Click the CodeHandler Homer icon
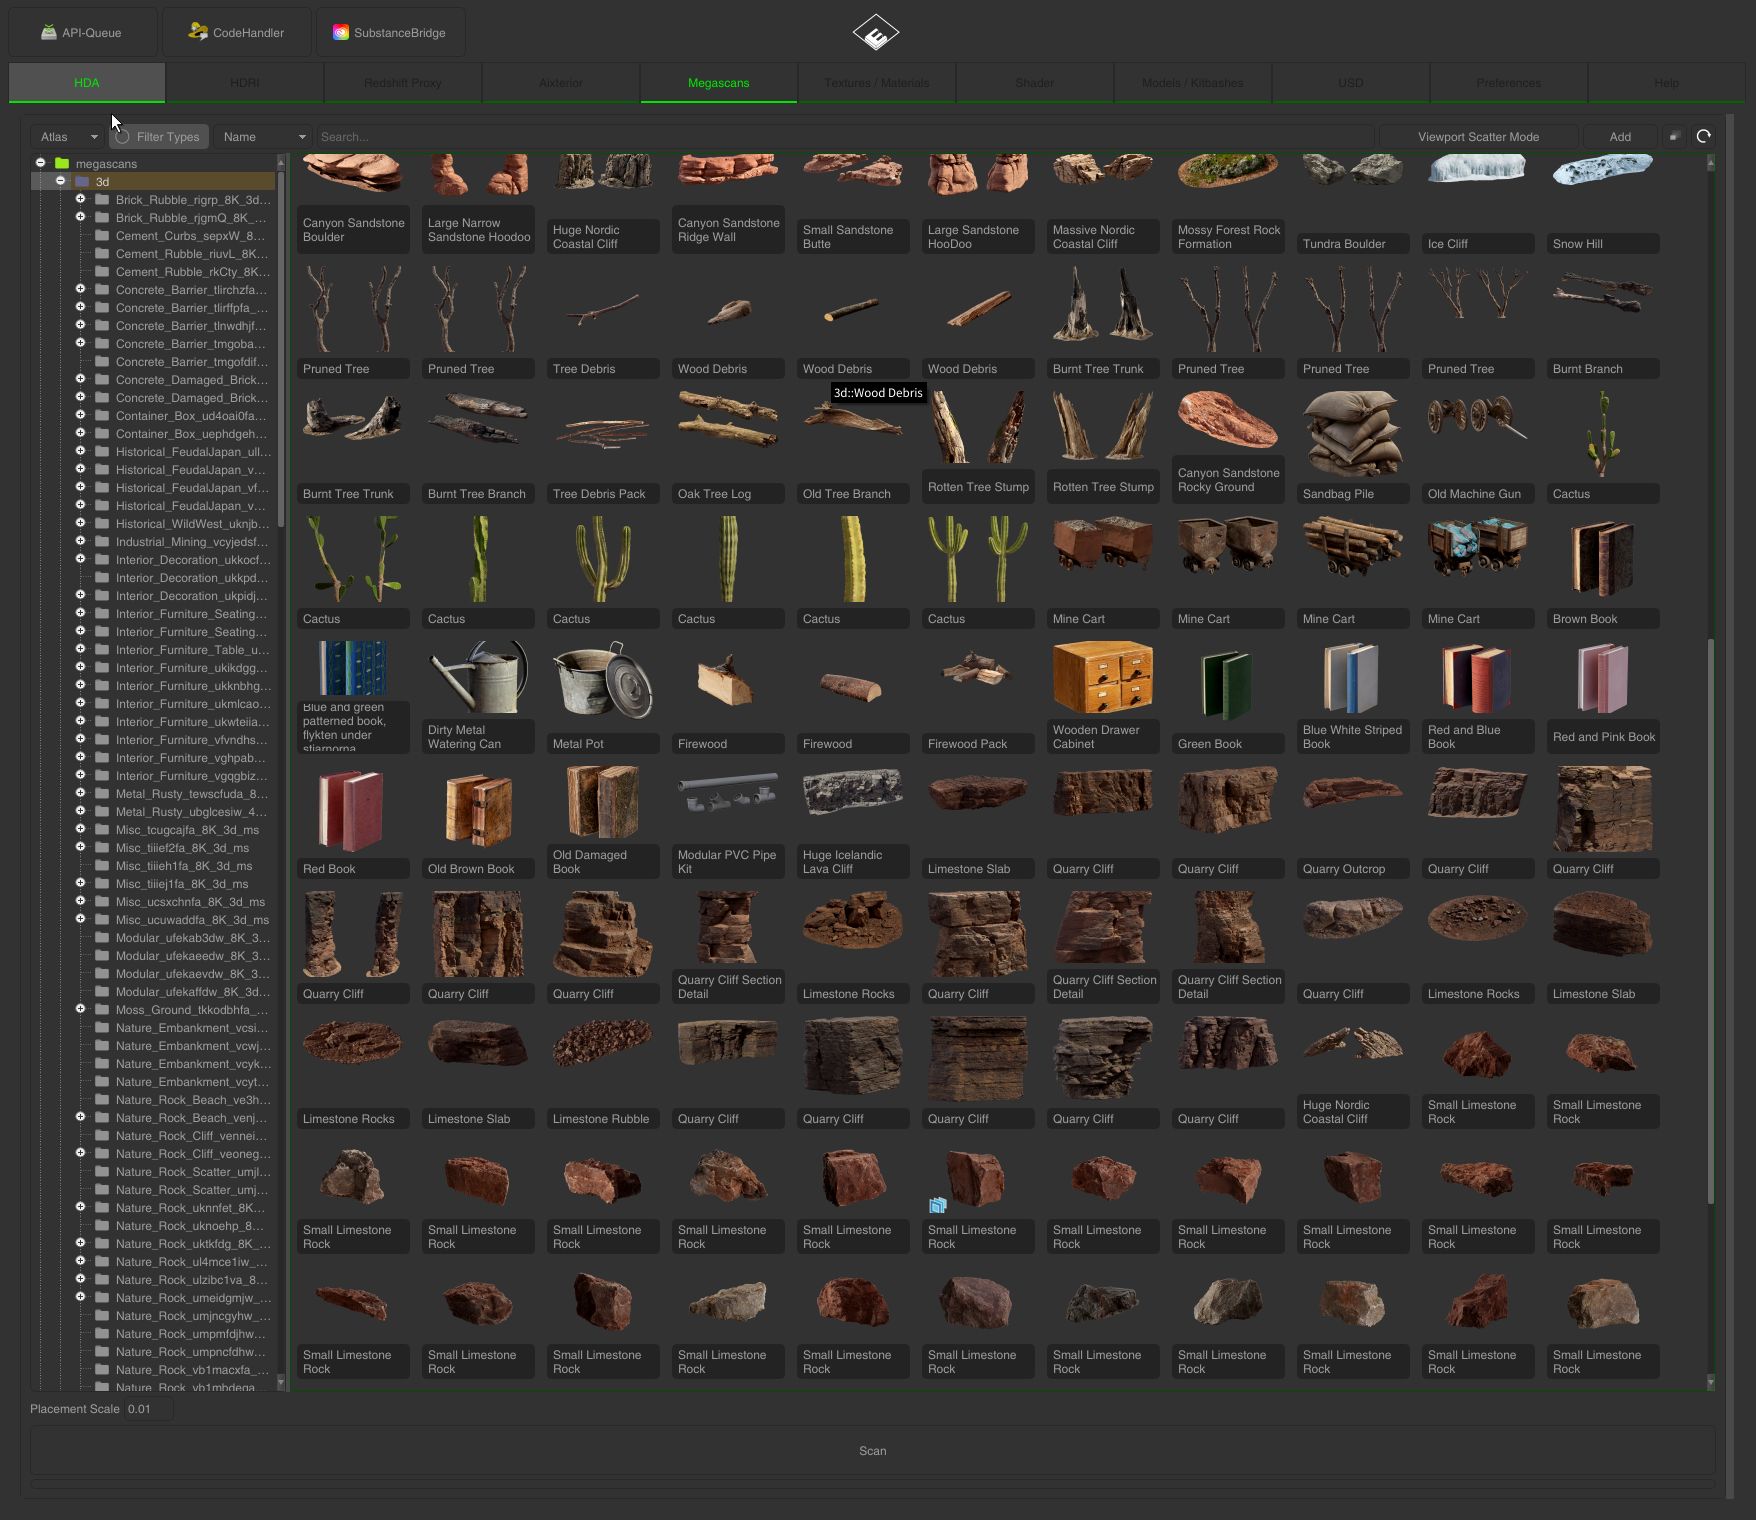Image resolution: width=1756 pixels, height=1520 pixels. point(195,31)
